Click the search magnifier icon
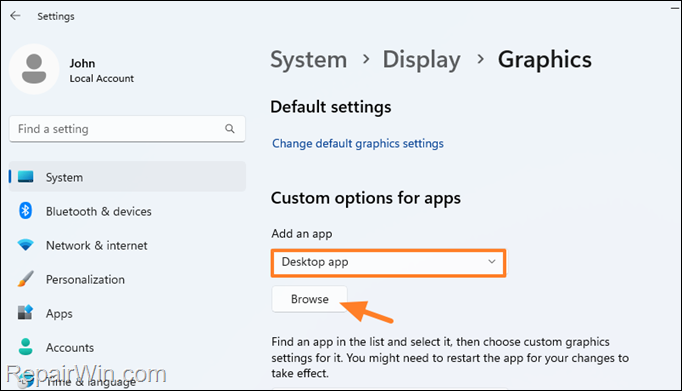This screenshot has height=391, width=682. 230,129
